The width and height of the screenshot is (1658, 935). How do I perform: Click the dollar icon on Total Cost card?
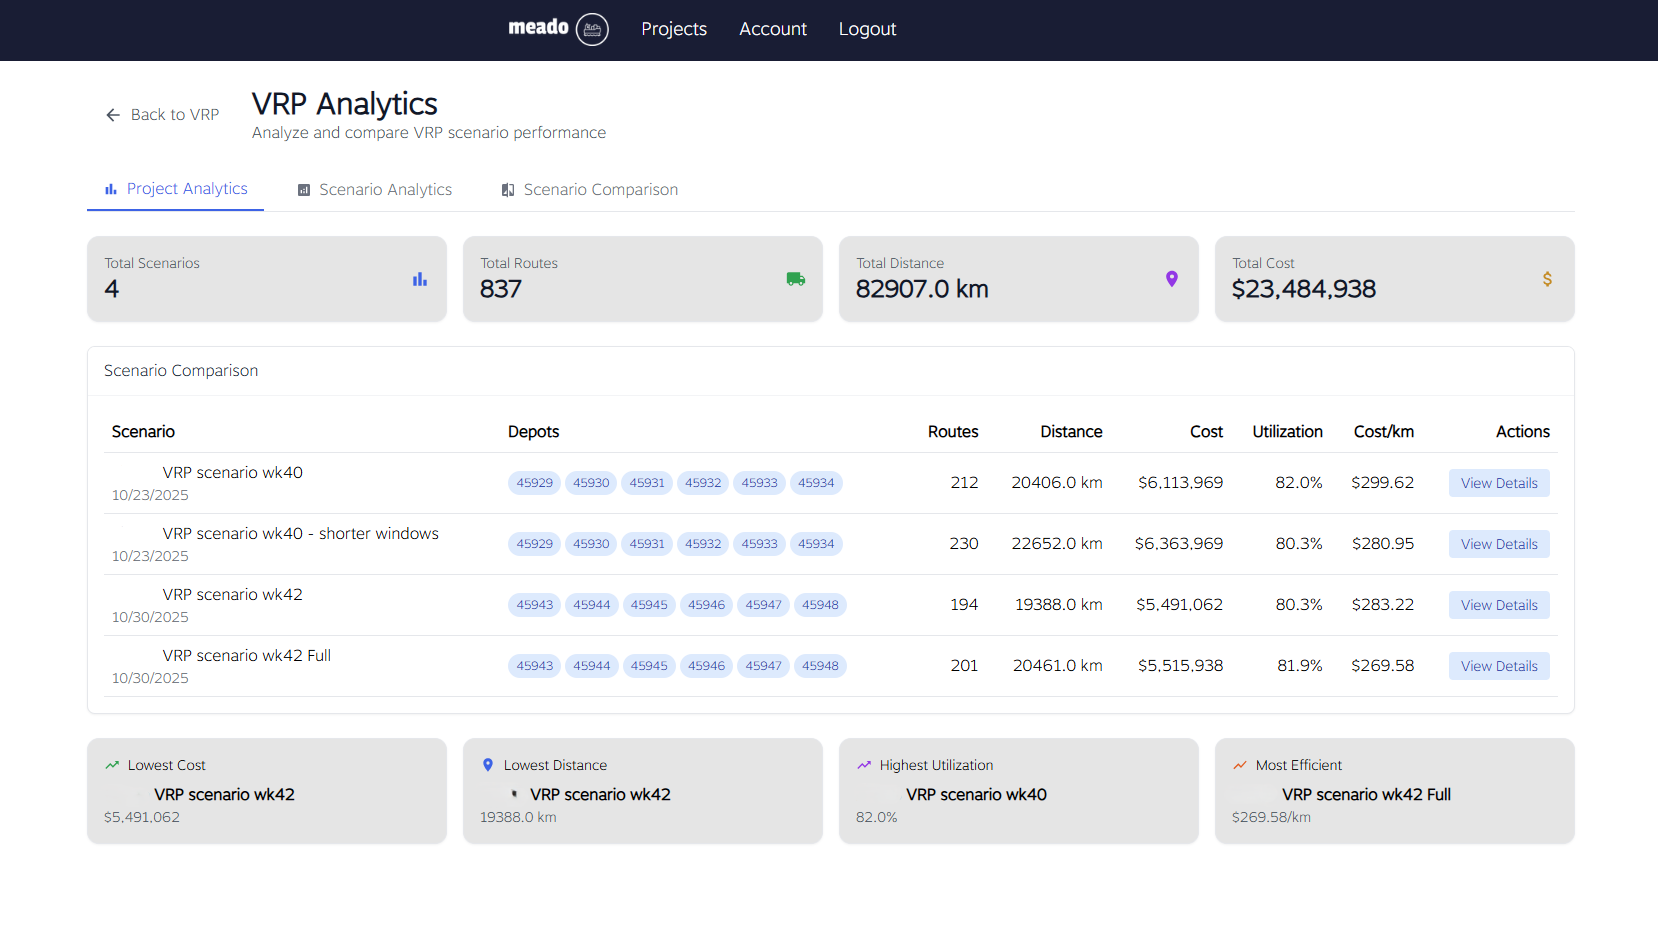1546,279
